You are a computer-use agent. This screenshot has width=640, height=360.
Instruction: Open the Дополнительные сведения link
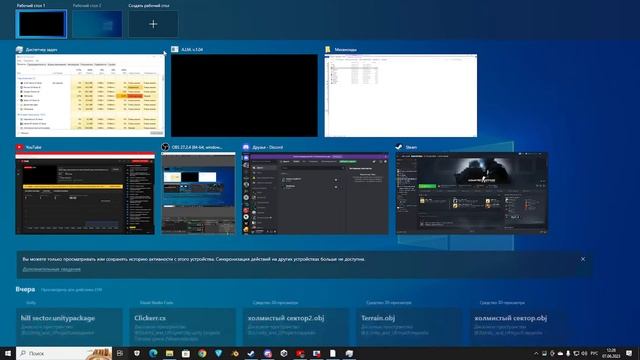51,269
